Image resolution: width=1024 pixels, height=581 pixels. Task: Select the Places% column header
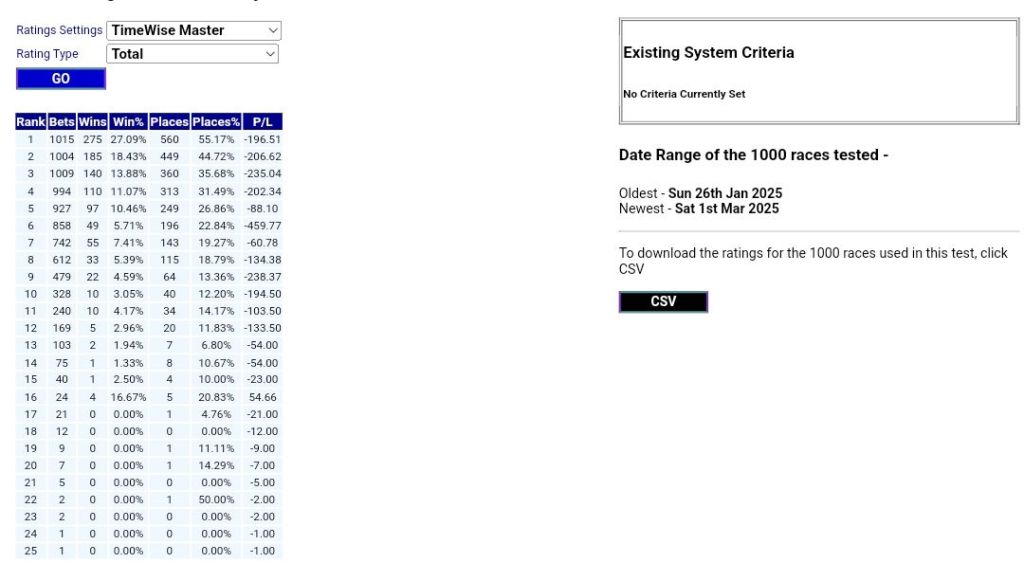216,122
